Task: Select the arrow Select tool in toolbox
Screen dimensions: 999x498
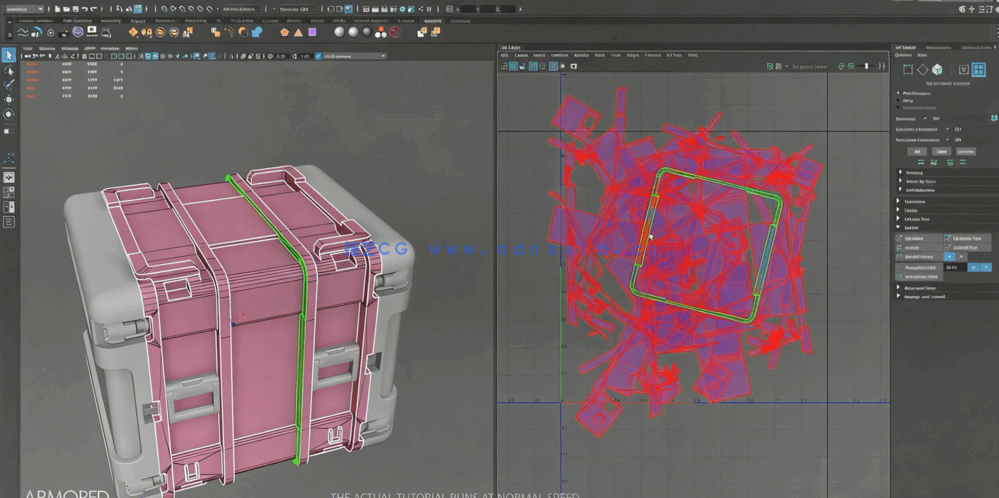Action: point(9,55)
